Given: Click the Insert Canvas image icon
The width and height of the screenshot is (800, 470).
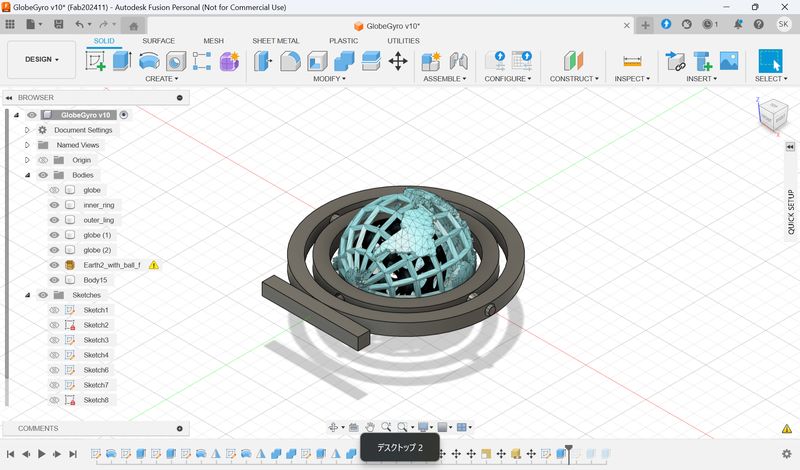Looking at the screenshot, I should click(729, 61).
